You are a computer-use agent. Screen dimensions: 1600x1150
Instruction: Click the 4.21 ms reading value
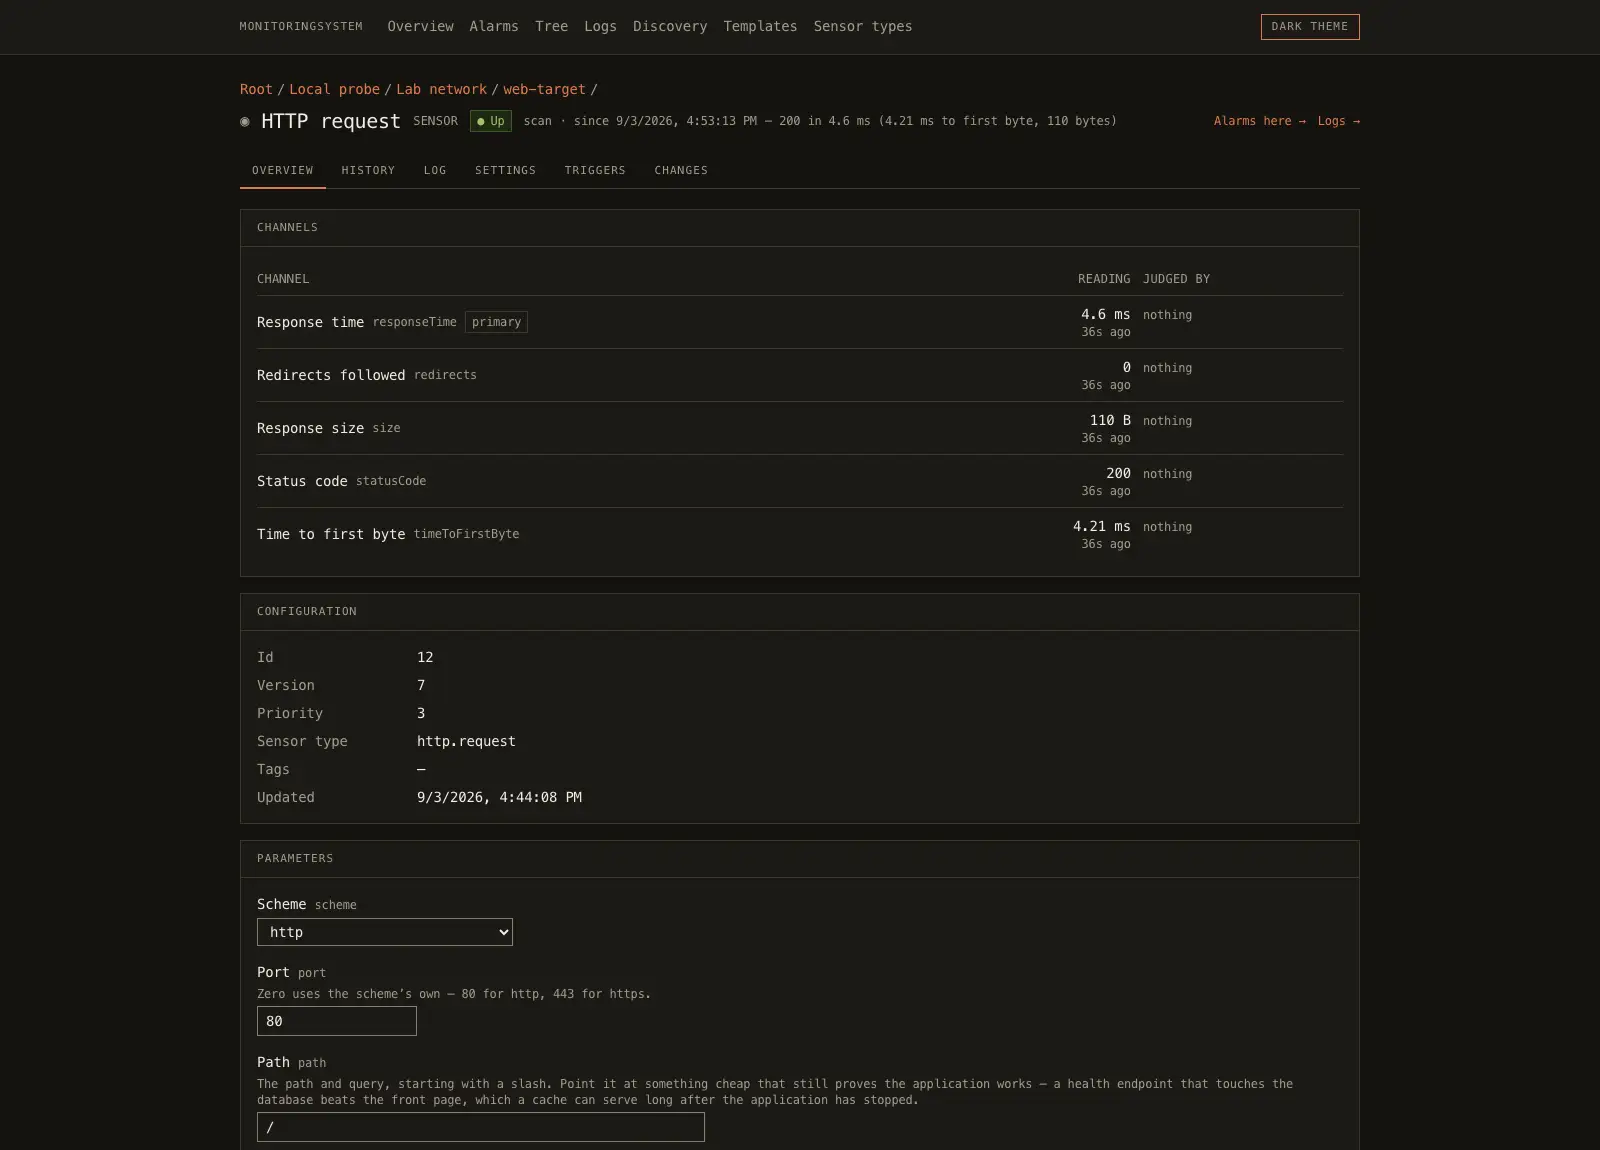pyautogui.click(x=1101, y=526)
